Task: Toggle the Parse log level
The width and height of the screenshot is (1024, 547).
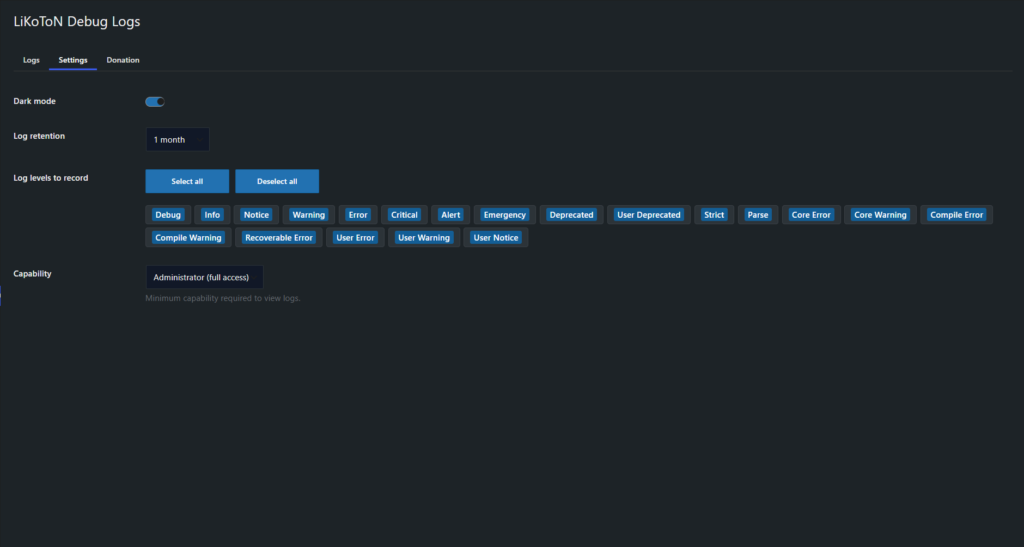Action: (x=758, y=215)
